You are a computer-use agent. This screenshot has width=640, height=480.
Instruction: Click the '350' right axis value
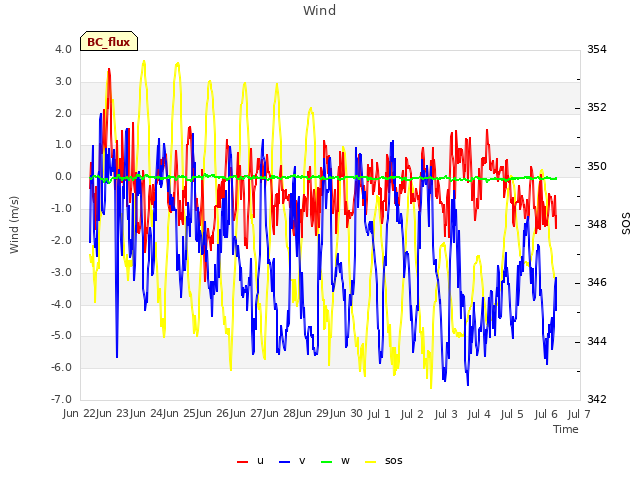(x=597, y=167)
